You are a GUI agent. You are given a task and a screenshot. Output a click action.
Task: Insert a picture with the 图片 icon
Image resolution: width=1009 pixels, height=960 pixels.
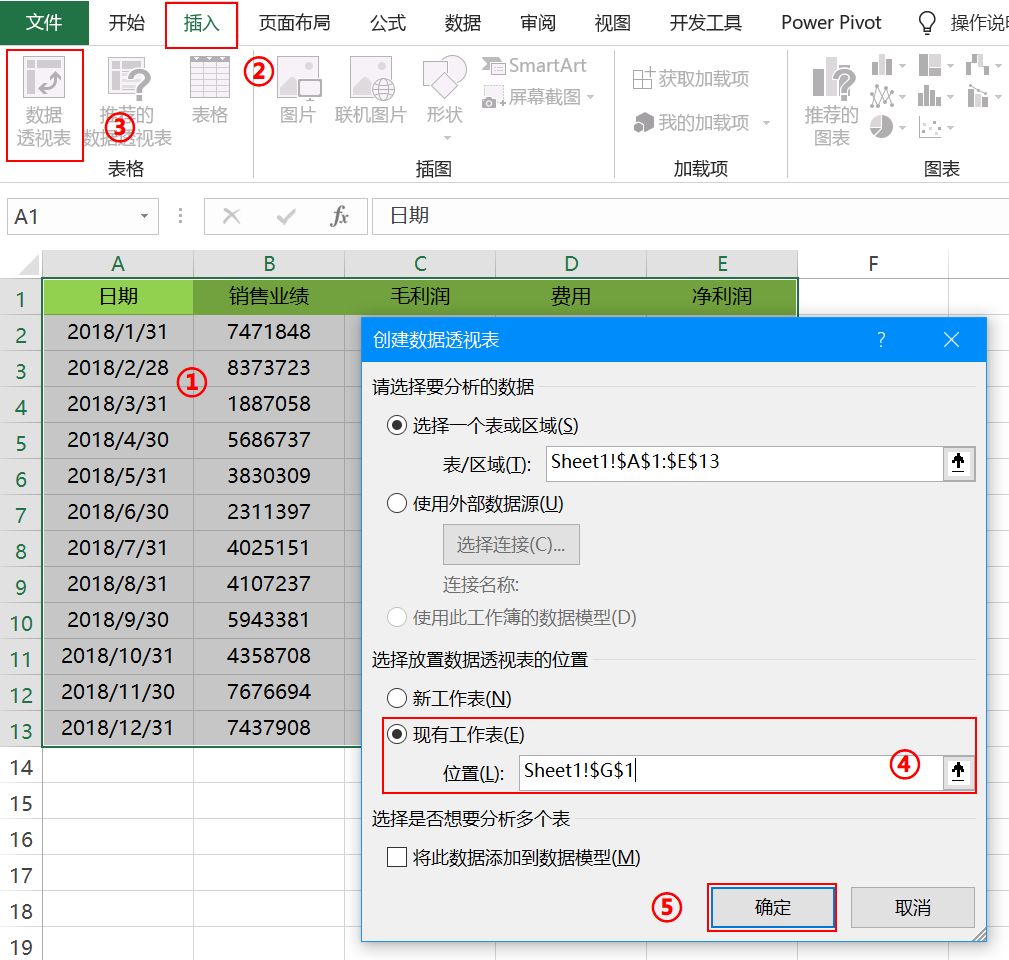coord(298,78)
